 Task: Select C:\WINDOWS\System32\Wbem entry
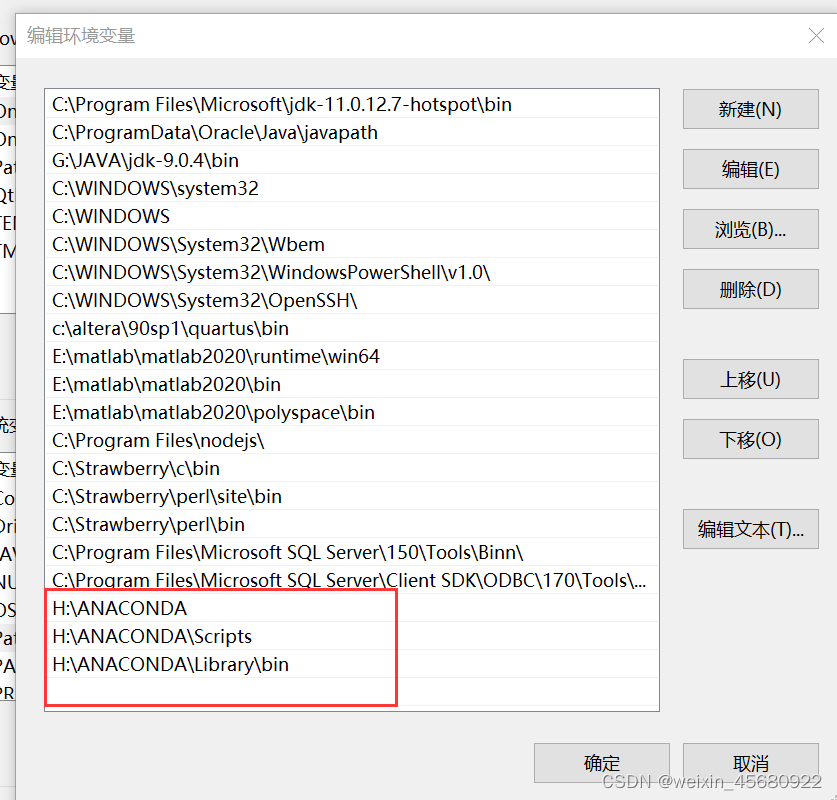[x=352, y=244]
